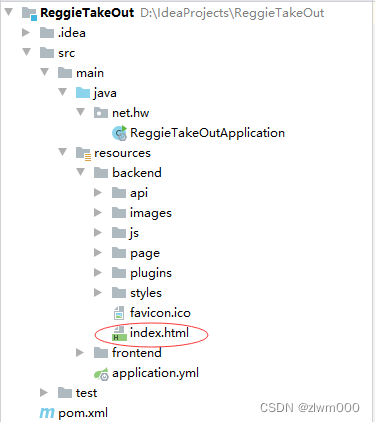The height and width of the screenshot is (422, 375).
Task: Select the favicon.ico file name
Action: (160, 313)
